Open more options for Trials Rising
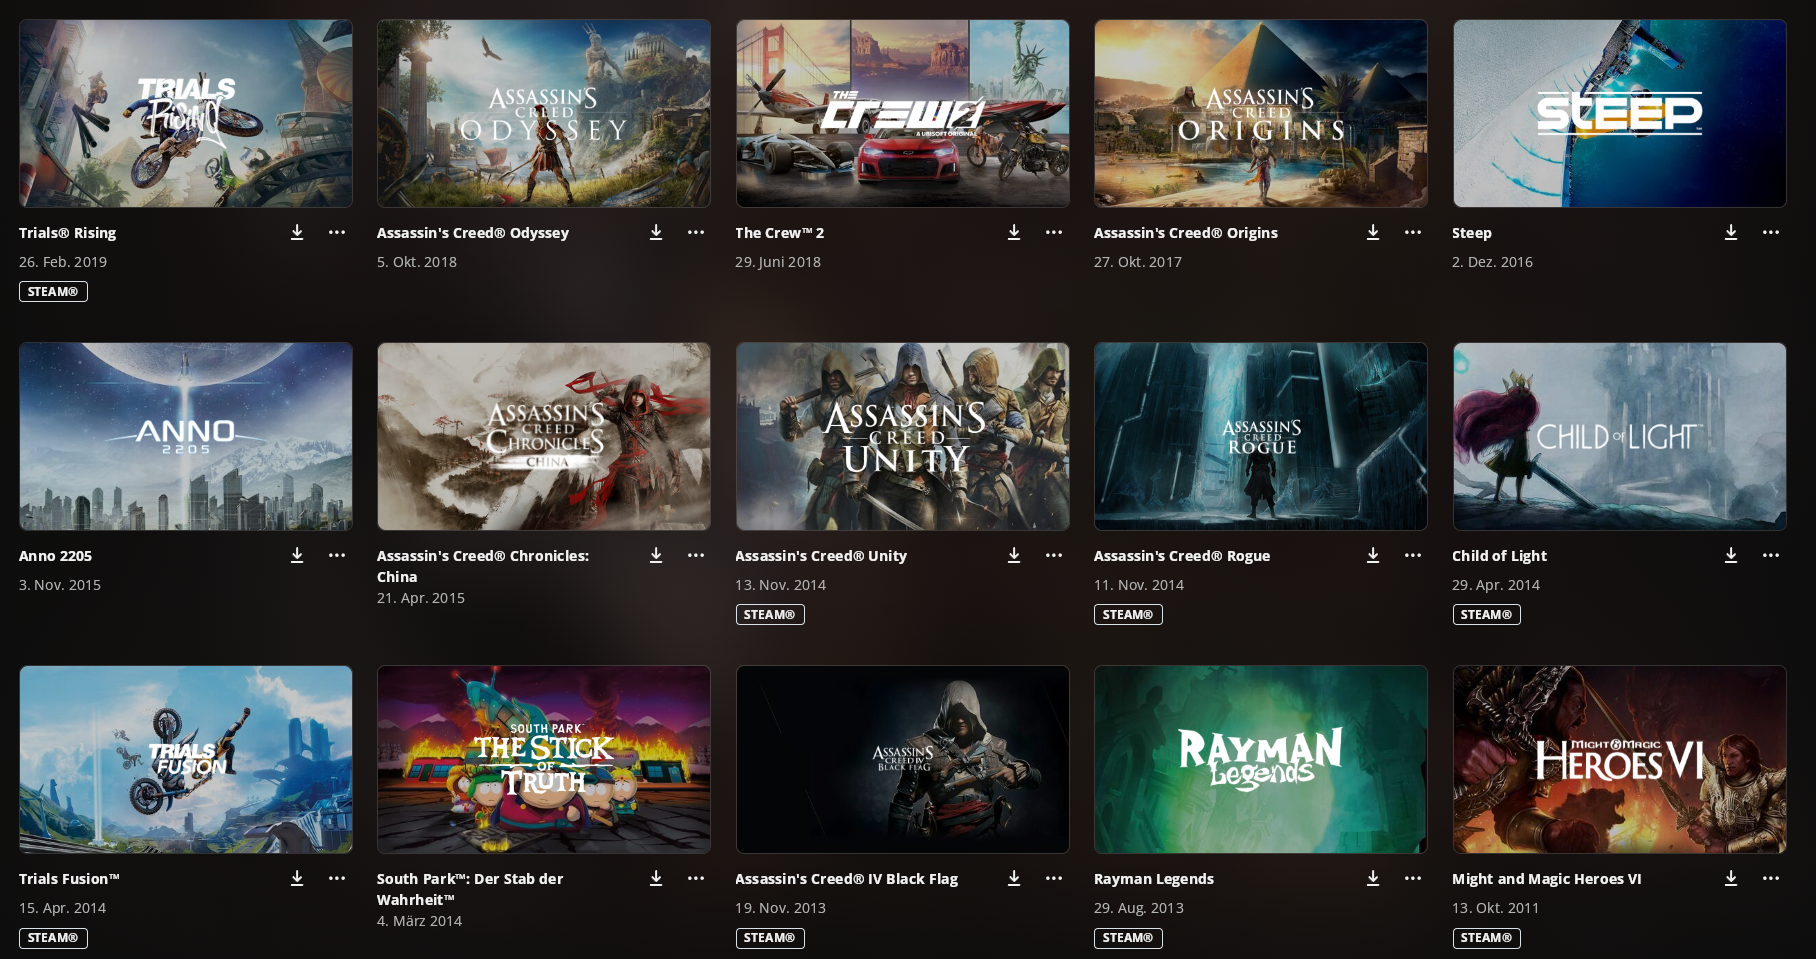The height and width of the screenshot is (959, 1816). click(337, 232)
